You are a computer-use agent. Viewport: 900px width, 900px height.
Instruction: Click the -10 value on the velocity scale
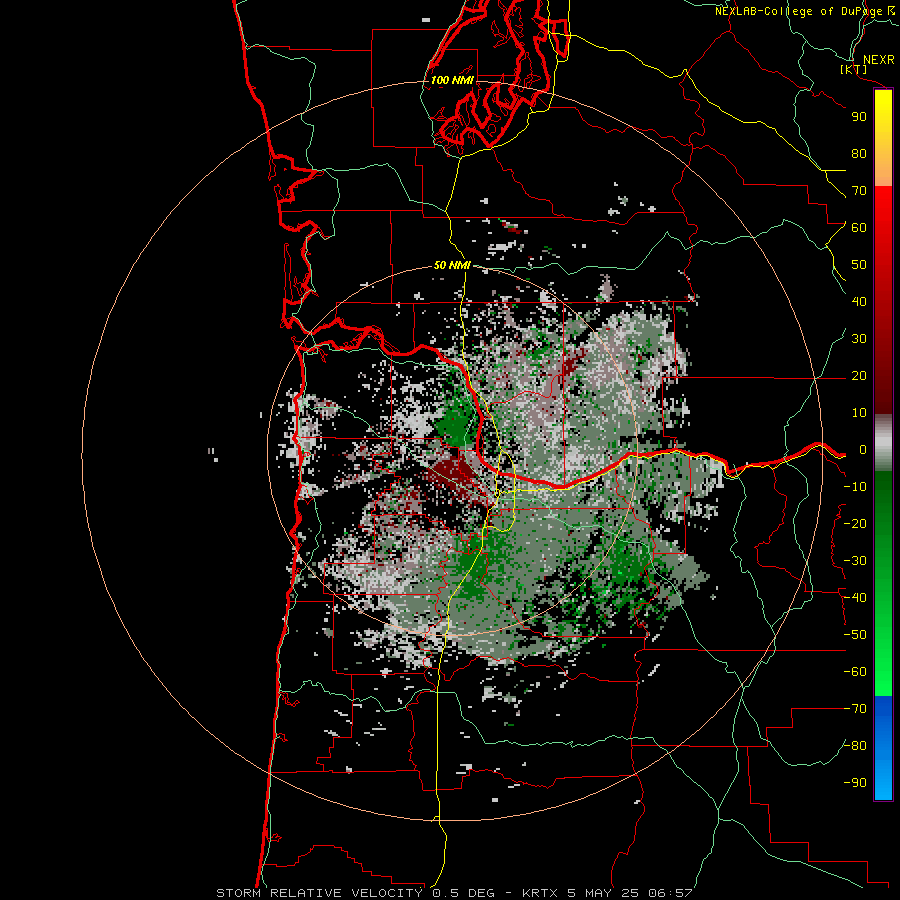point(855,487)
